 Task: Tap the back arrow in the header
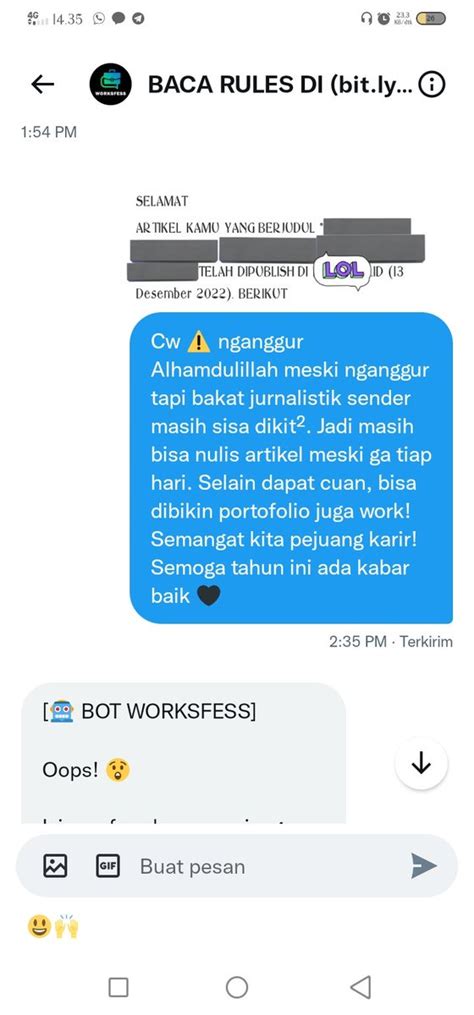click(x=43, y=84)
